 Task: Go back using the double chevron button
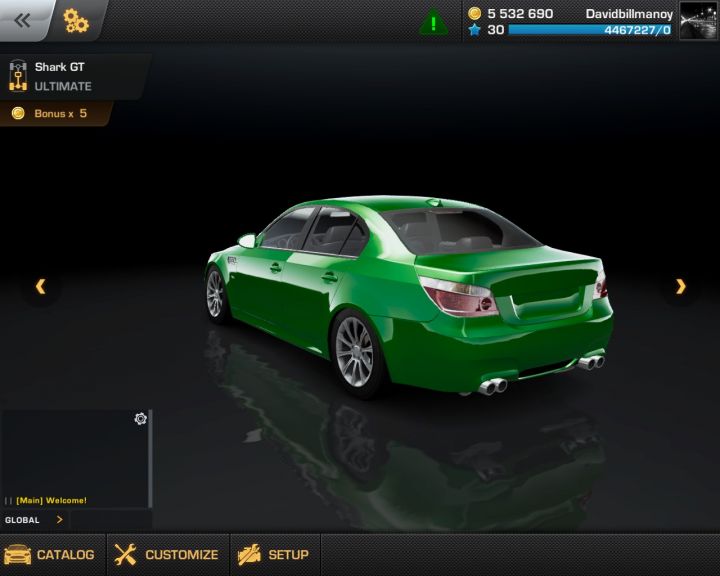coord(22,20)
